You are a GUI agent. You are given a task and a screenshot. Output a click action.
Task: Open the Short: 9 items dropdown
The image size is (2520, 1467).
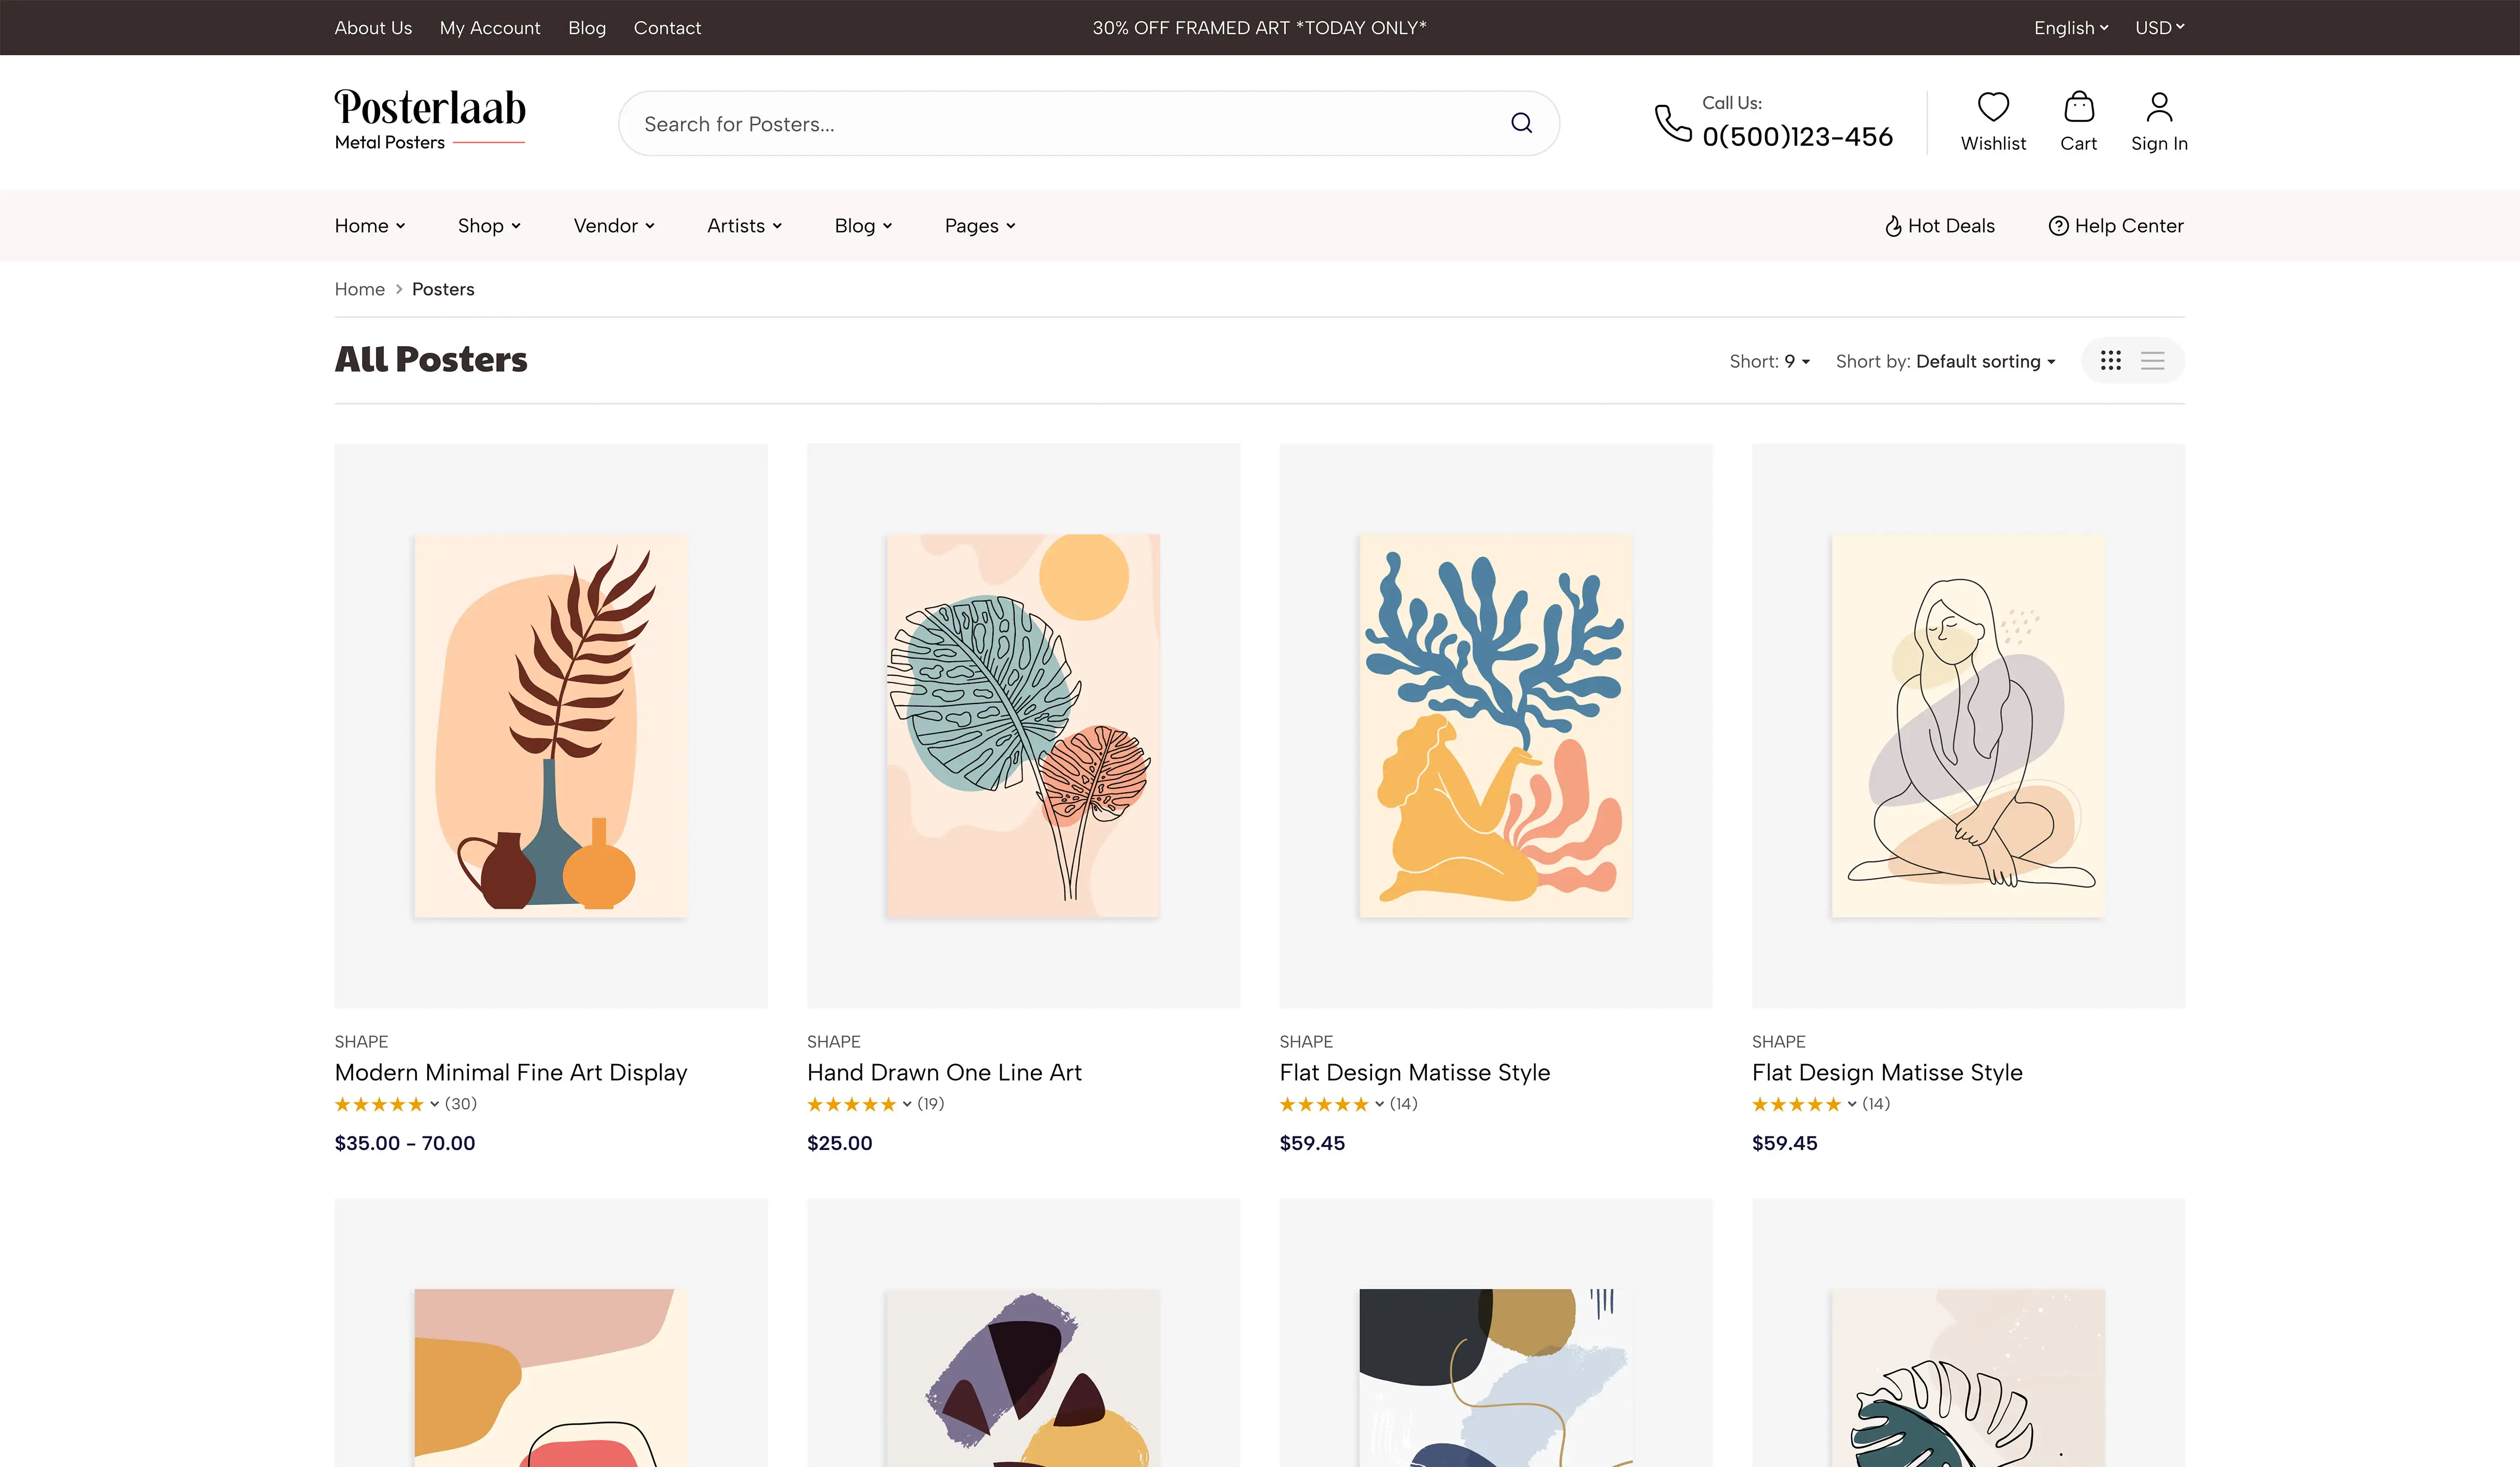point(1769,361)
